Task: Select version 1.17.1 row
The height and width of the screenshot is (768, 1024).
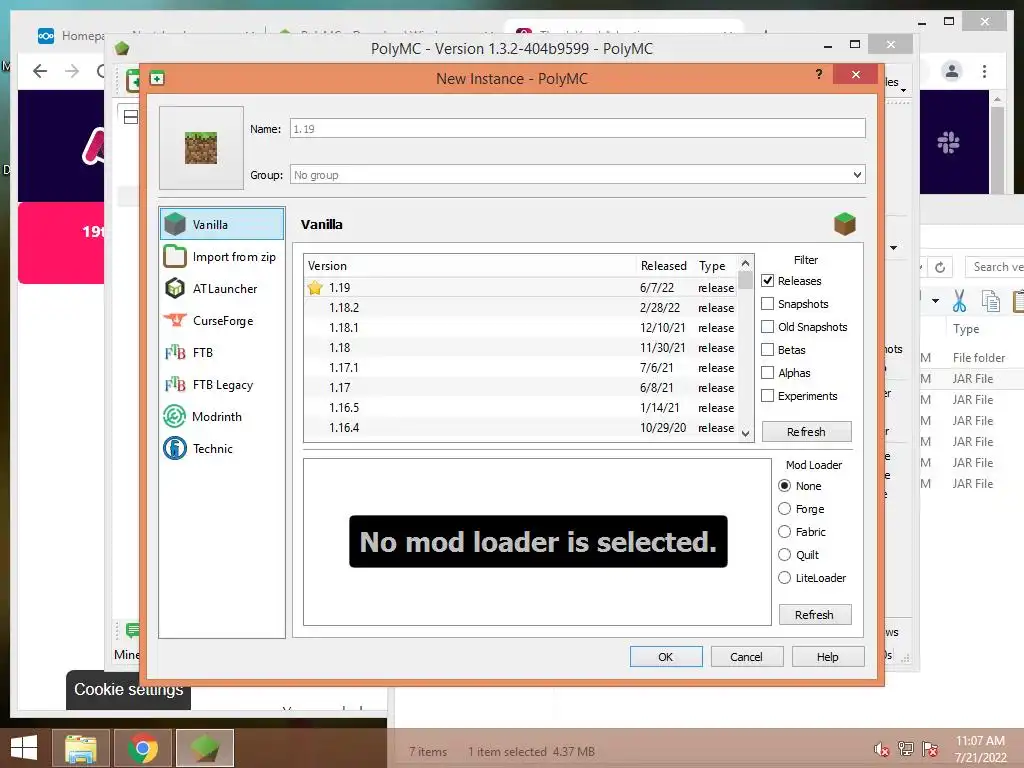Action: coord(521,368)
